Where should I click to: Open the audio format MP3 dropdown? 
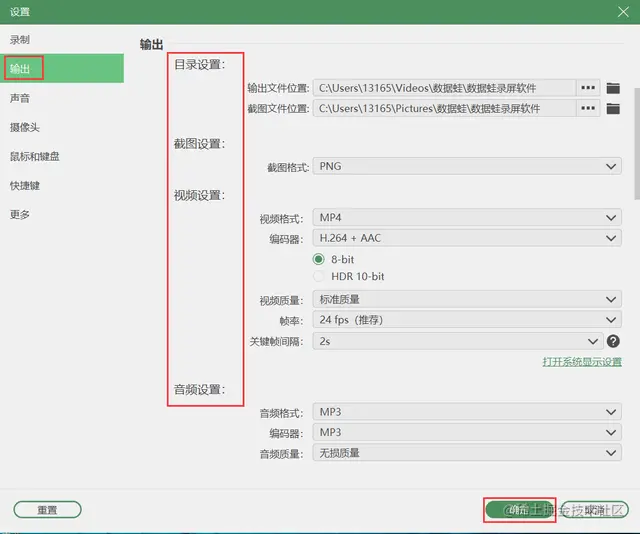(x=467, y=412)
